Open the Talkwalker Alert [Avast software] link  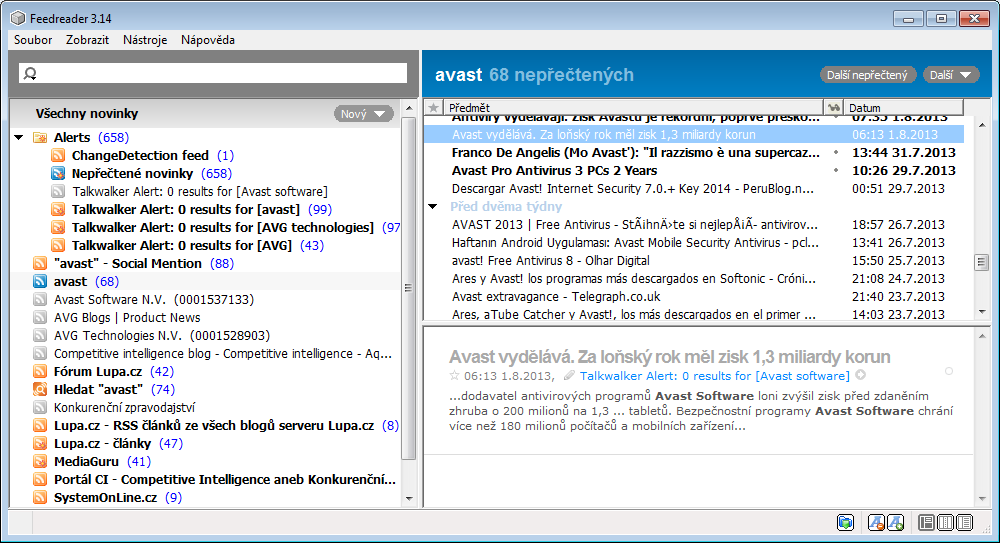[x=714, y=376]
